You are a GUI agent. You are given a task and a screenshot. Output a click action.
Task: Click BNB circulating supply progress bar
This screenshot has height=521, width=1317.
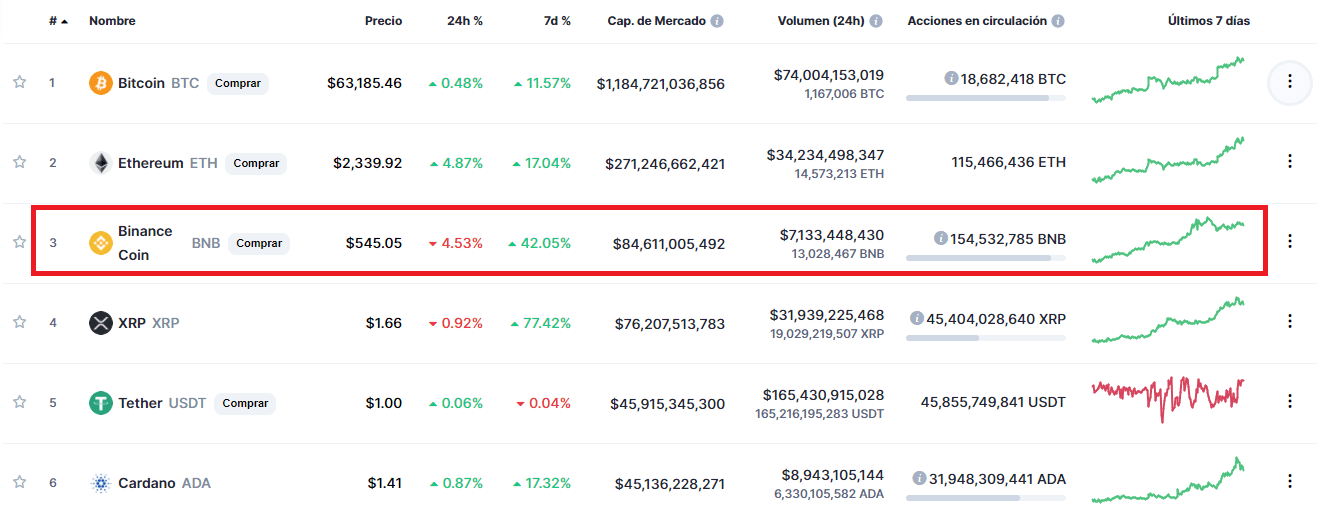[x=986, y=258]
